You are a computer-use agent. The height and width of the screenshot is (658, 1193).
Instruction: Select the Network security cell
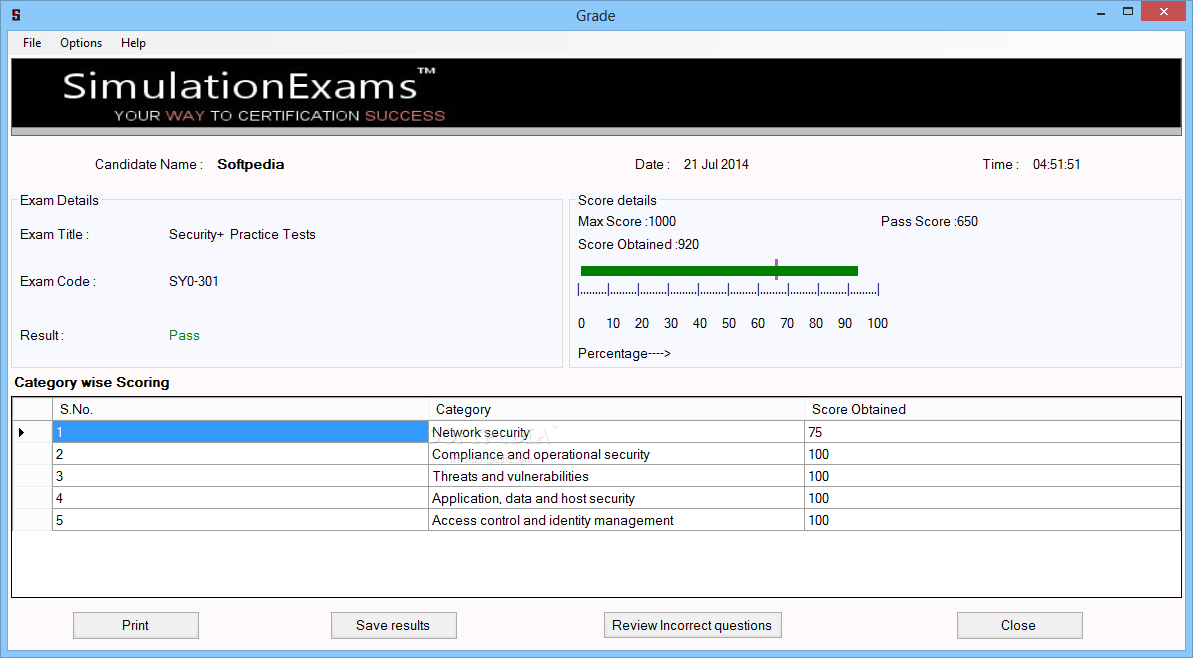click(616, 432)
